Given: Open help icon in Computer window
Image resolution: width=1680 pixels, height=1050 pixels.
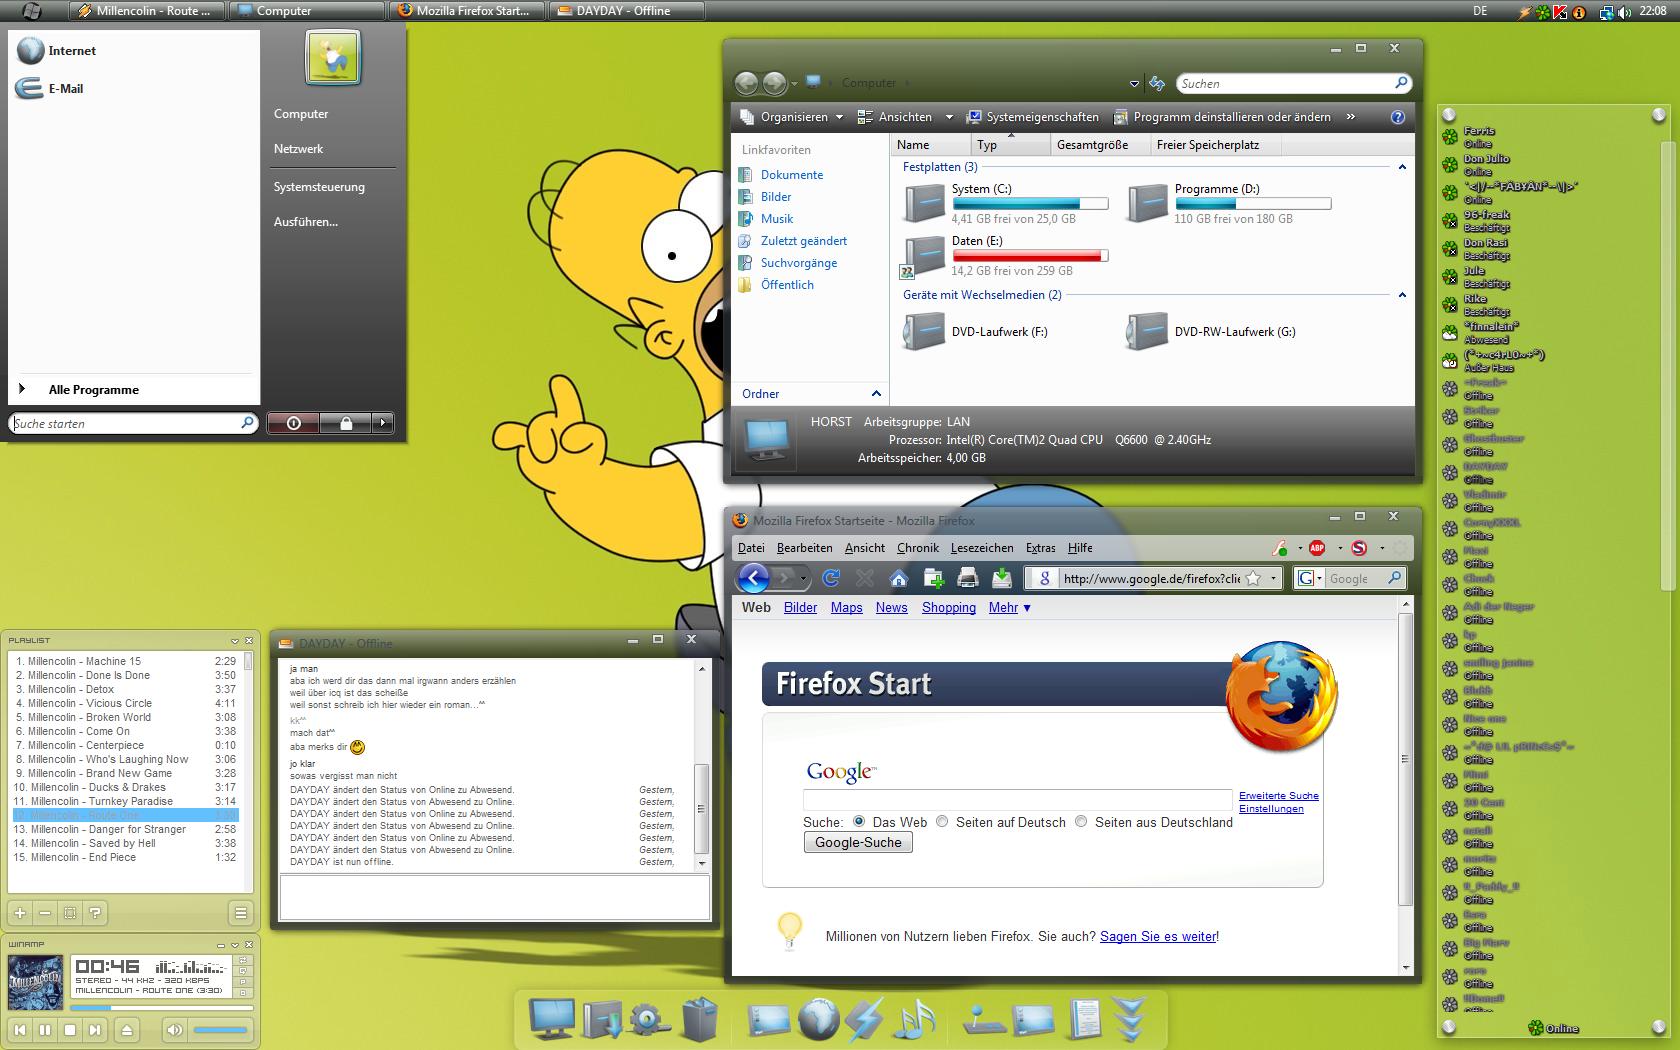Looking at the screenshot, I should [x=1398, y=117].
